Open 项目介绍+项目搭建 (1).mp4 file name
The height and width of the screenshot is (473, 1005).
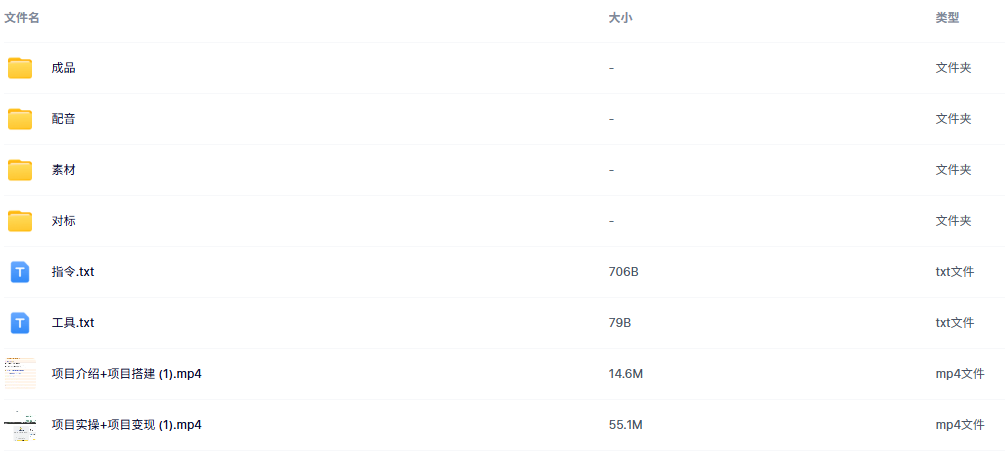pos(127,374)
